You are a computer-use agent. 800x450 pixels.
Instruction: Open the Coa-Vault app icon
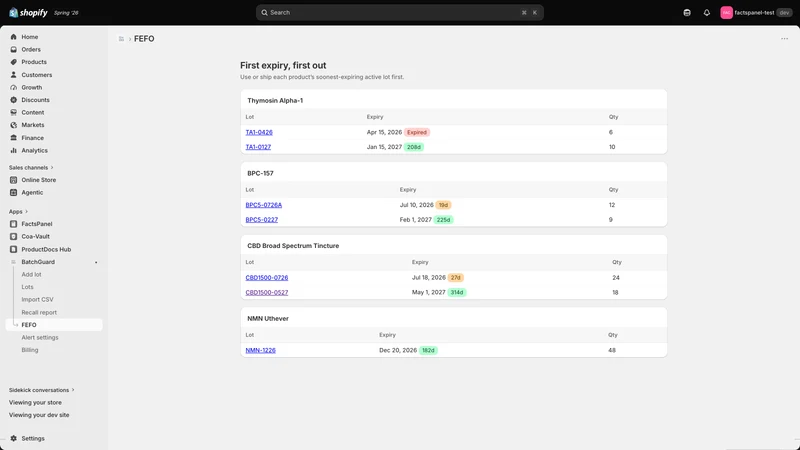[x=14, y=237]
